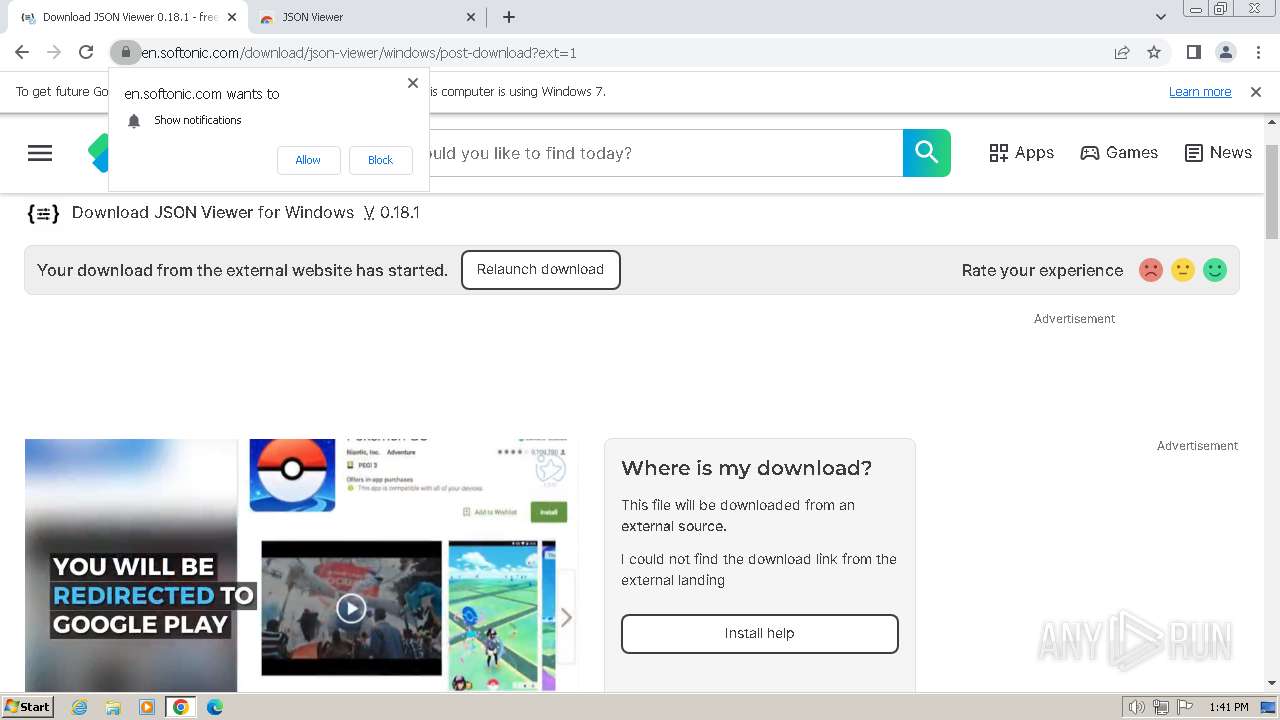Allow notifications from en.softonic.com

click(x=308, y=160)
